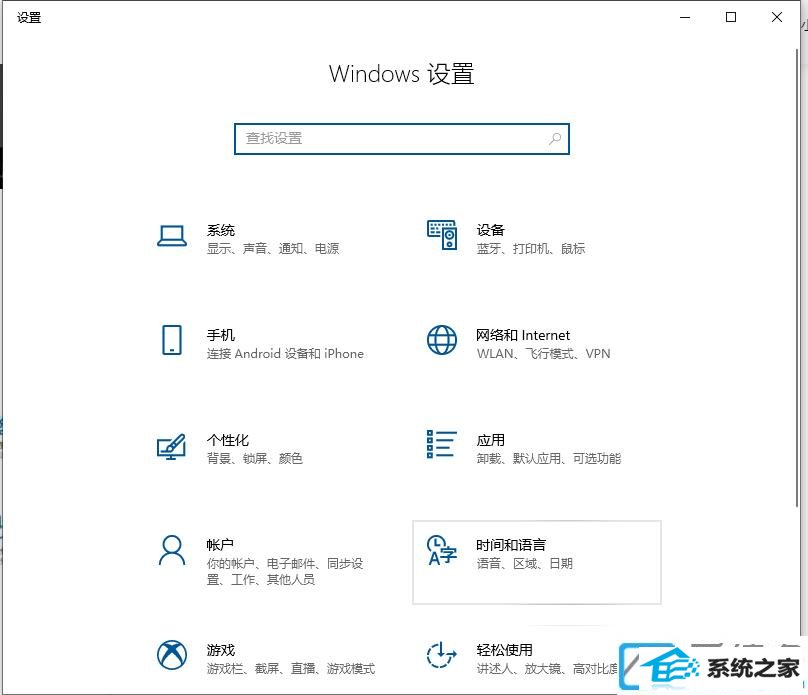Click the text WLAN、飞行模式、VPN
Screen dimensions: 808x695
[543, 353]
